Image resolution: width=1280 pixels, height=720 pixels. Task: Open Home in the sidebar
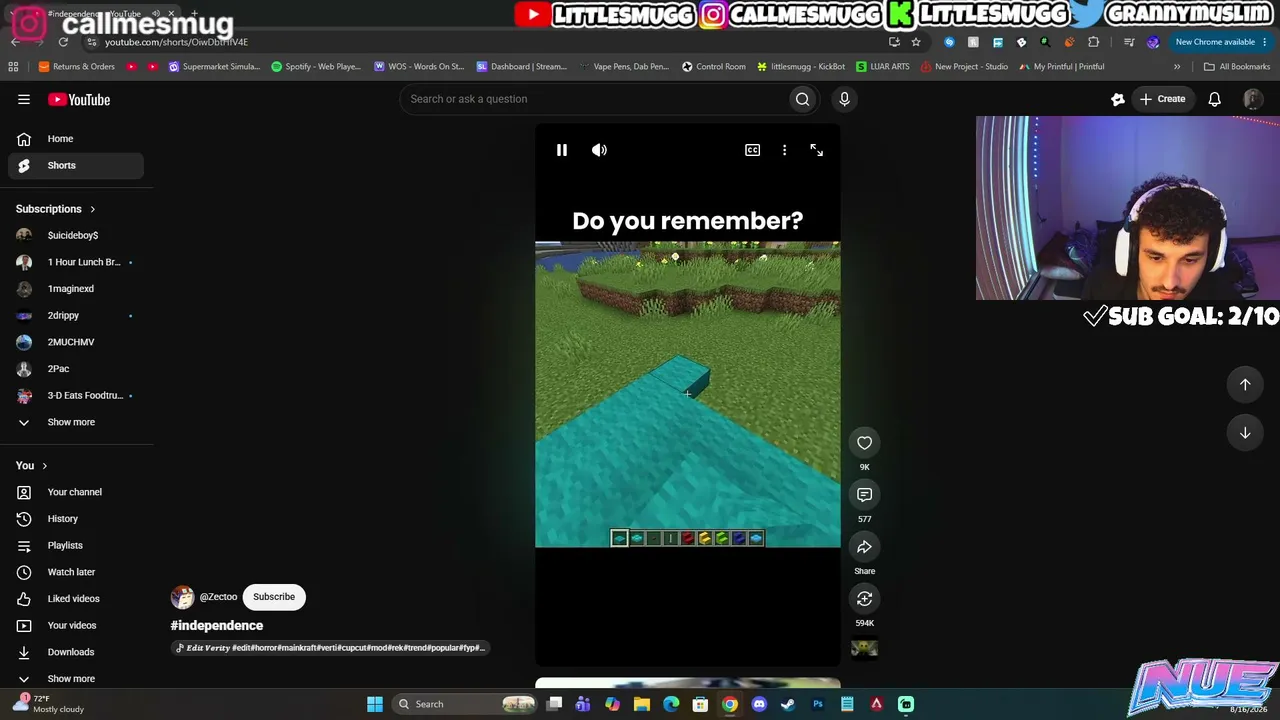[x=76, y=139]
